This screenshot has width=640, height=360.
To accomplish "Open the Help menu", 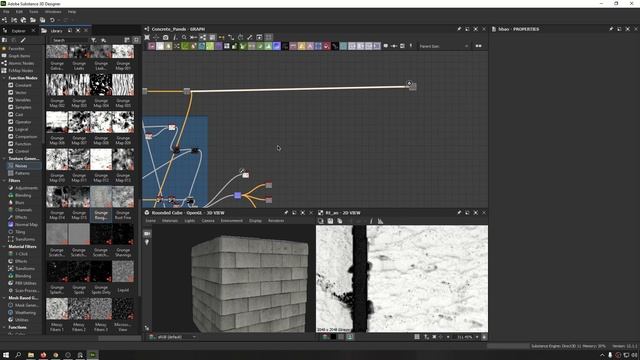I will (72, 12).
